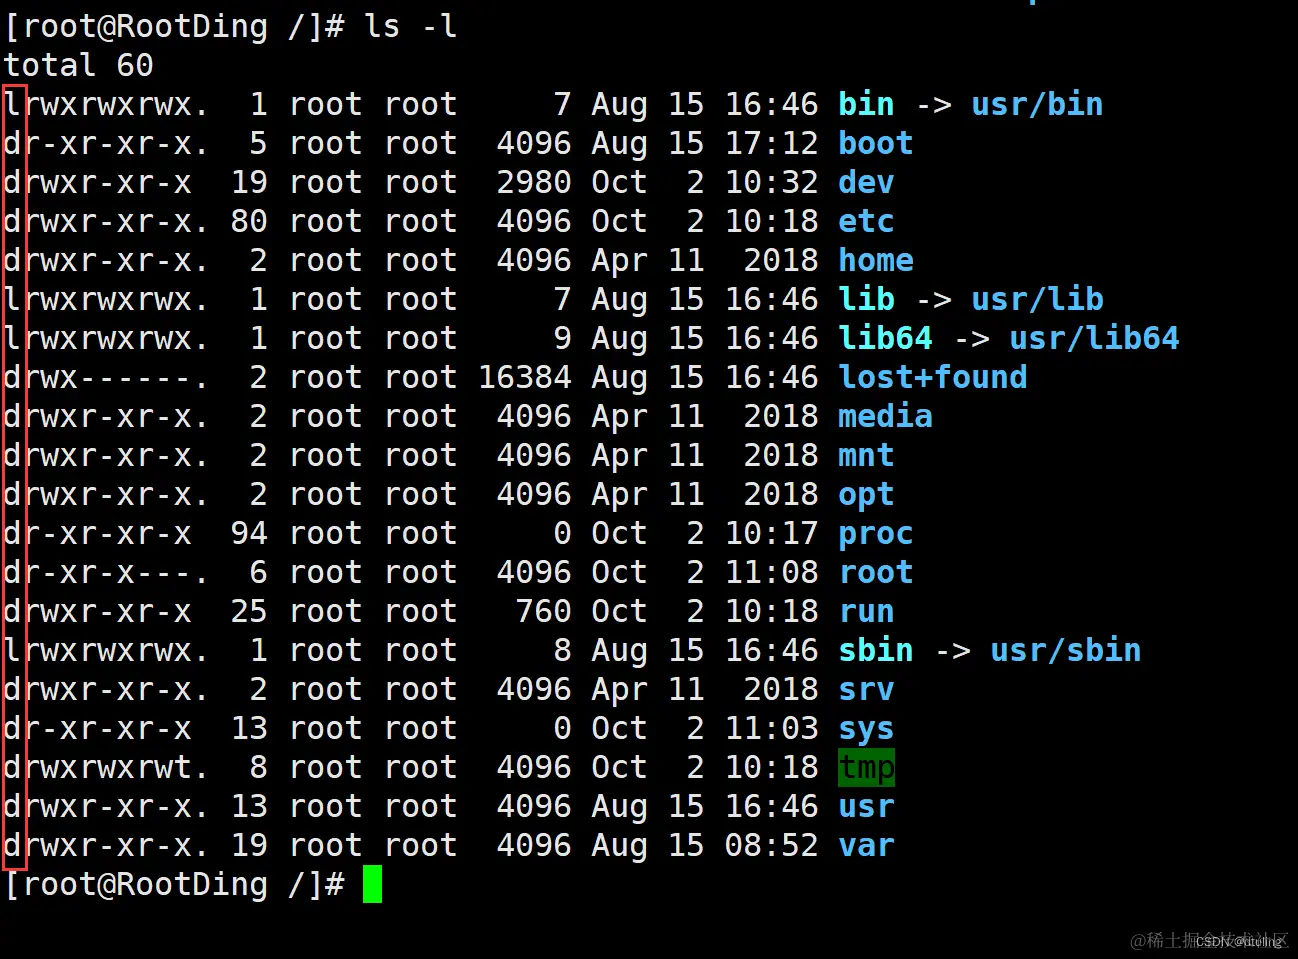Click the 'usr/lib64' symlink target
Image resolution: width=1298 pixels, height=959 pixels.
point(1094,338)
